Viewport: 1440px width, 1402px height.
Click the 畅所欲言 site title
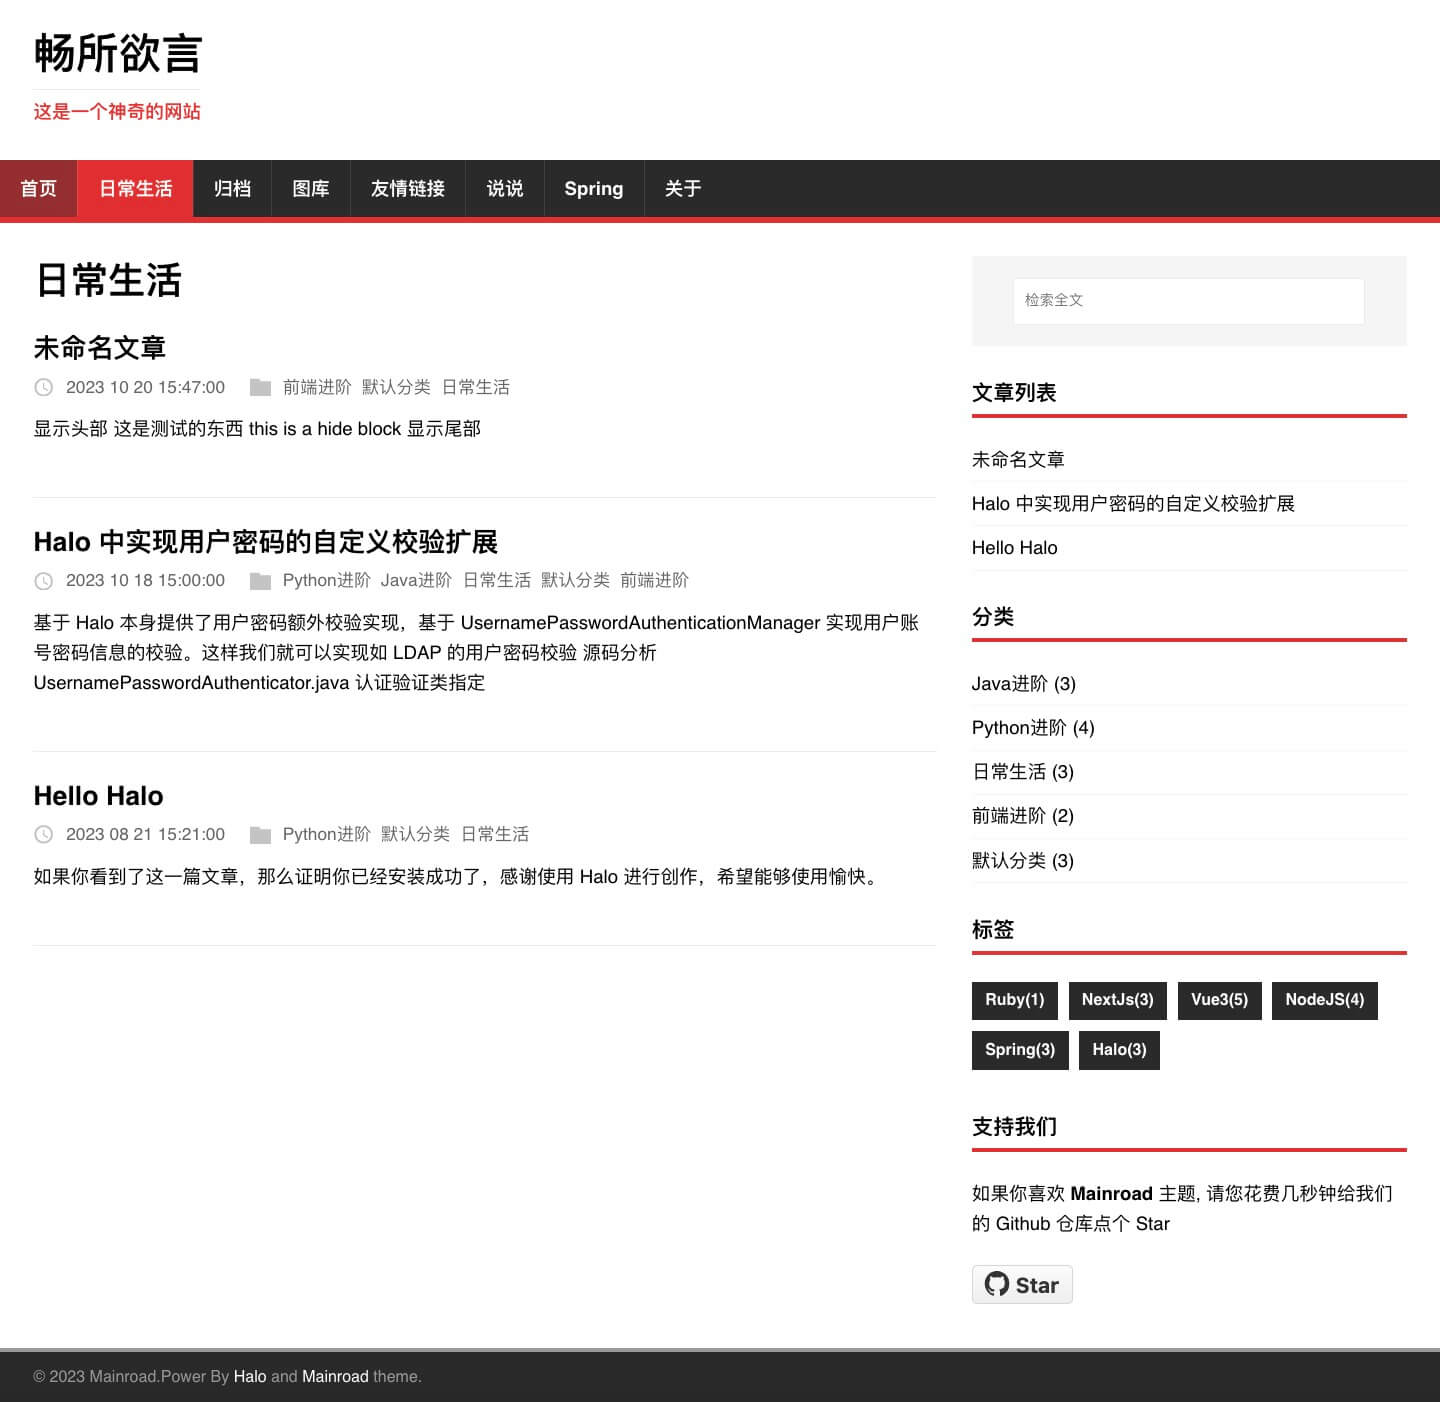tap(118, 54)
